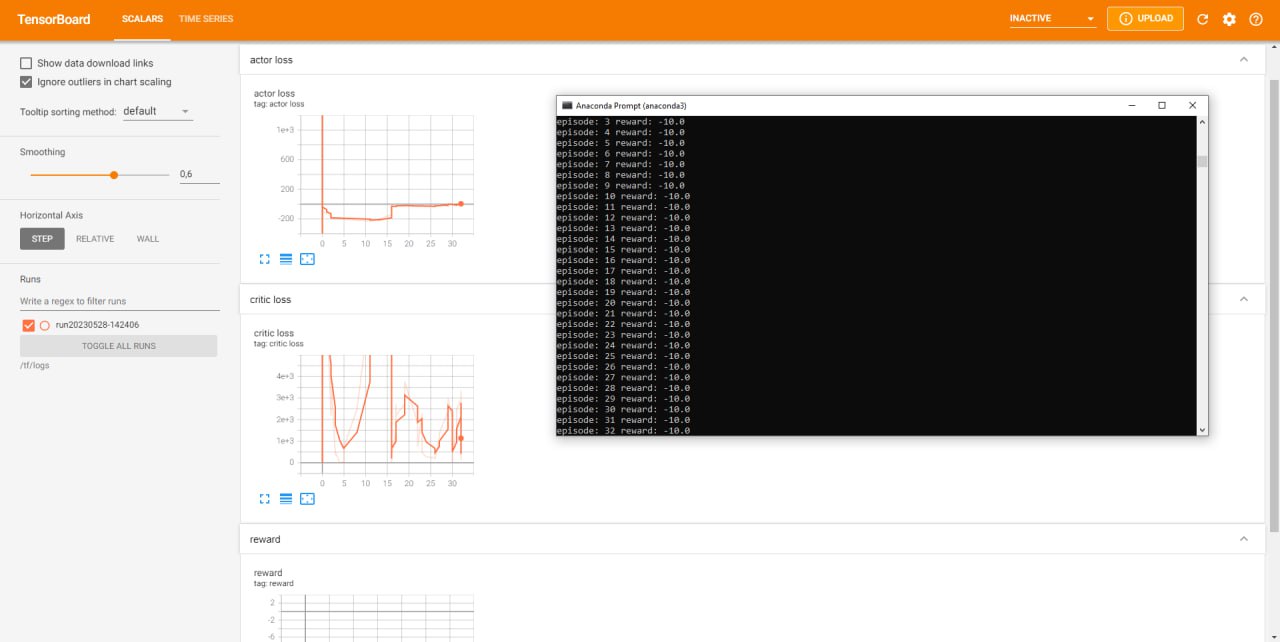Image resolution: width=1280 pixels, height=642 pixels.
Task: Select RELATIVE horizontal axis option
Action: [x=95, y=239]
